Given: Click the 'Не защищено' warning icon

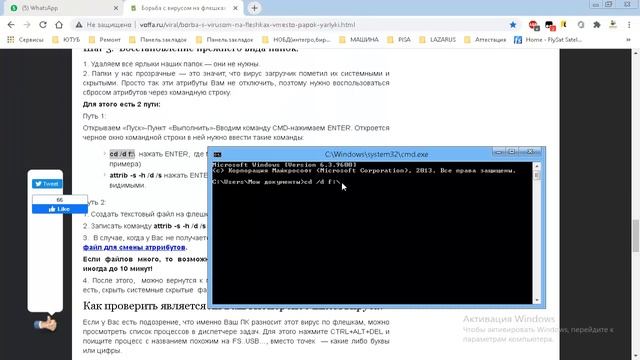Looking at the screenshot, I should 79,25.
